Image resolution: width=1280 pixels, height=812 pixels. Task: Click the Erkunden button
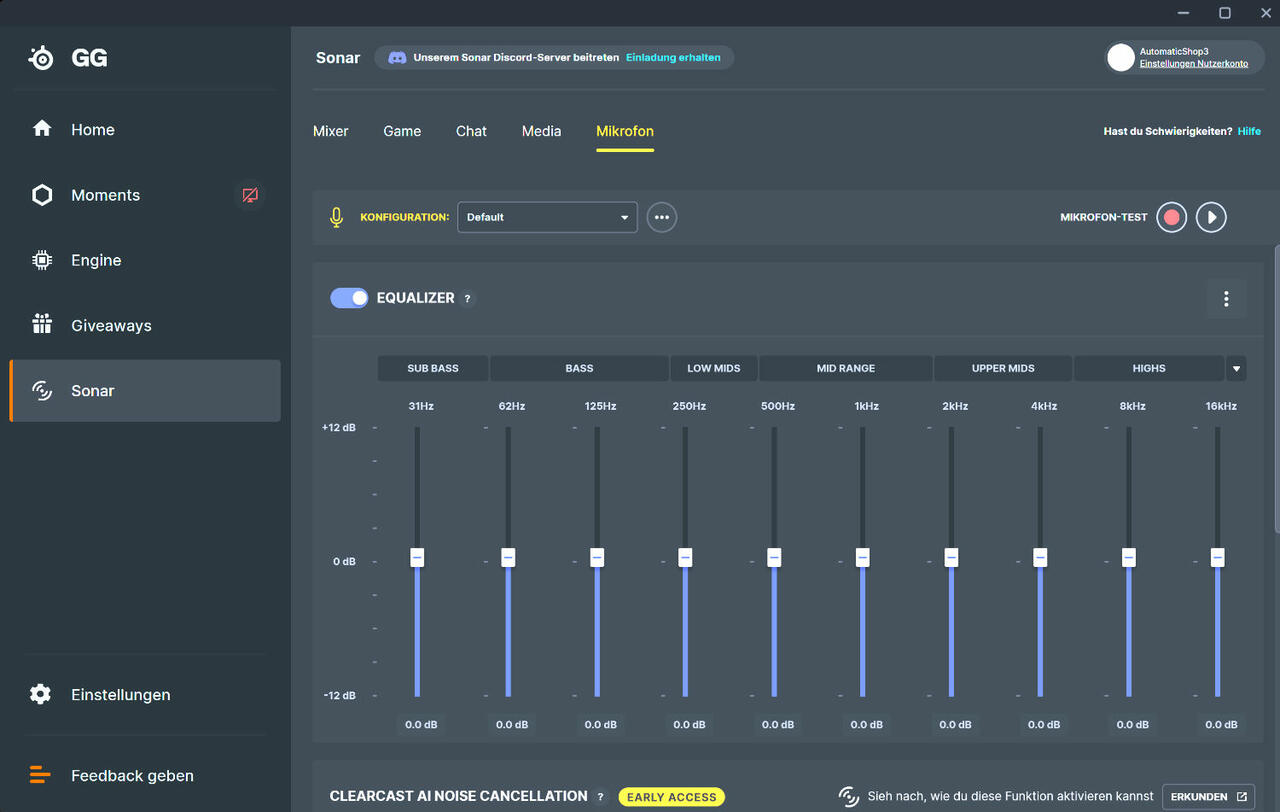[x=1208, y=797]
